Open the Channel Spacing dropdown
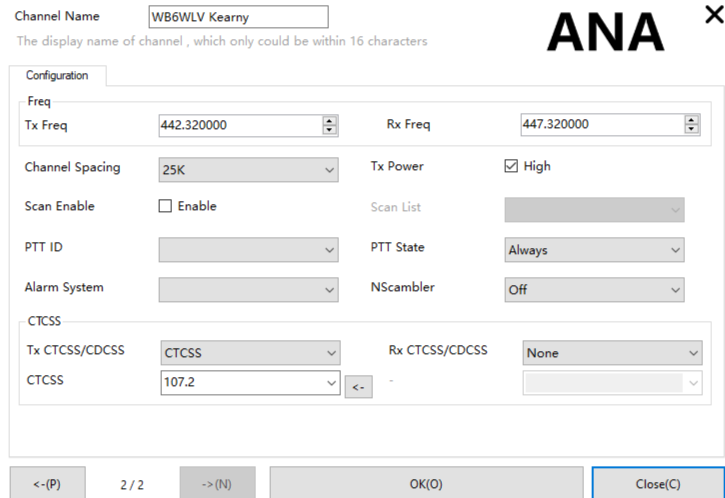725x498 pixels. (249, 171)
